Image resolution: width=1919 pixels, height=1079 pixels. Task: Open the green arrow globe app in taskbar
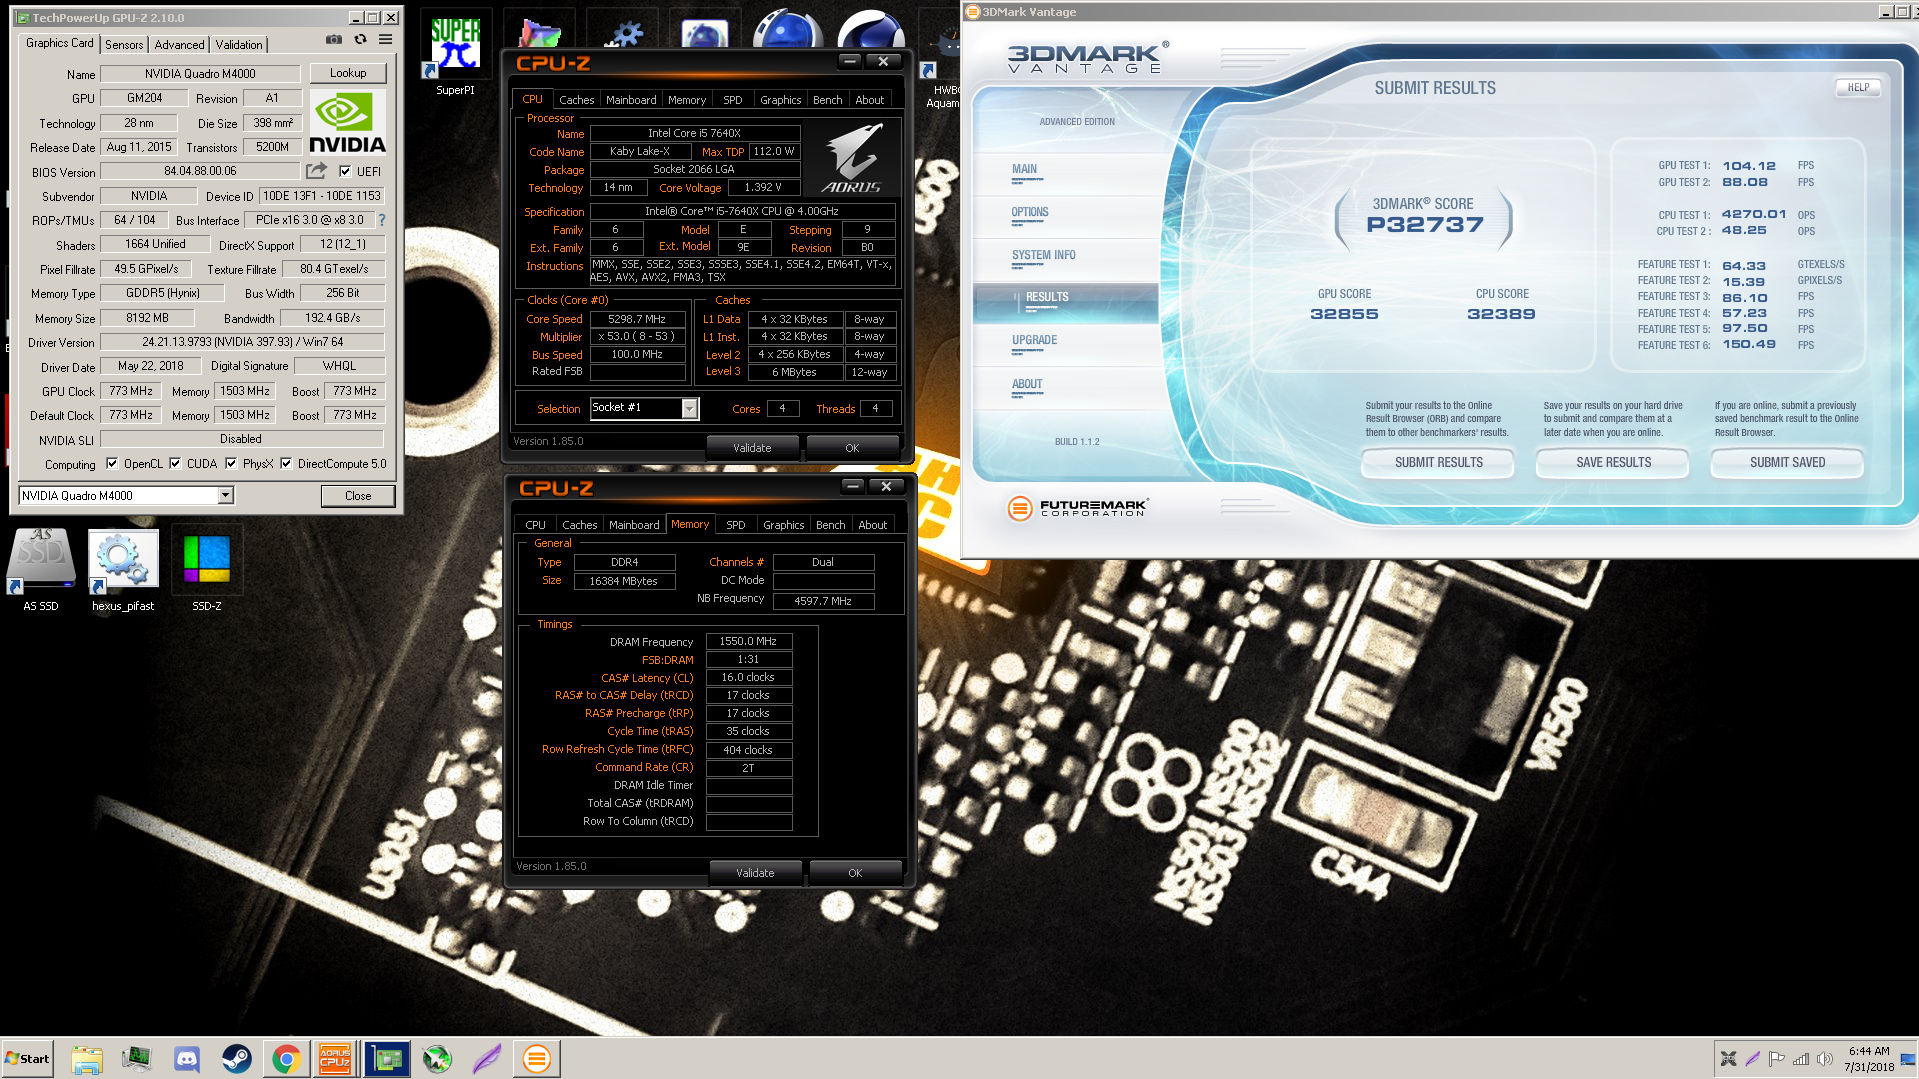[x=437, y=1059]
